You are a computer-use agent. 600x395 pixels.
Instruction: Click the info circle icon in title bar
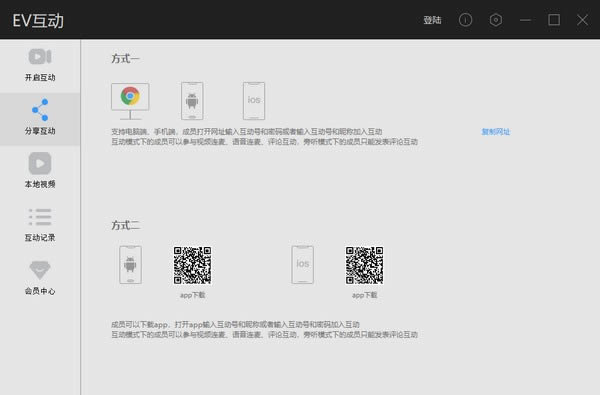pyautogui.click(x=465, y=20)
